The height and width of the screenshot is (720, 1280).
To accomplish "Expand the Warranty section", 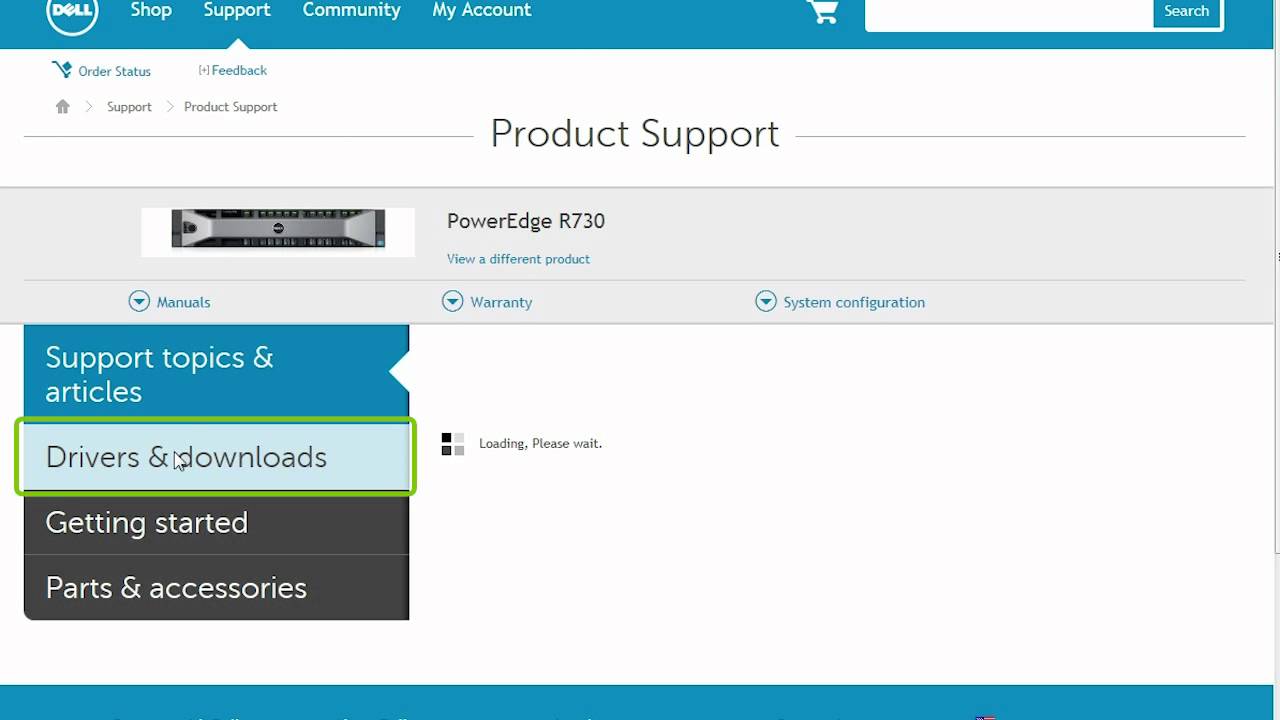I will pos(487,301).
